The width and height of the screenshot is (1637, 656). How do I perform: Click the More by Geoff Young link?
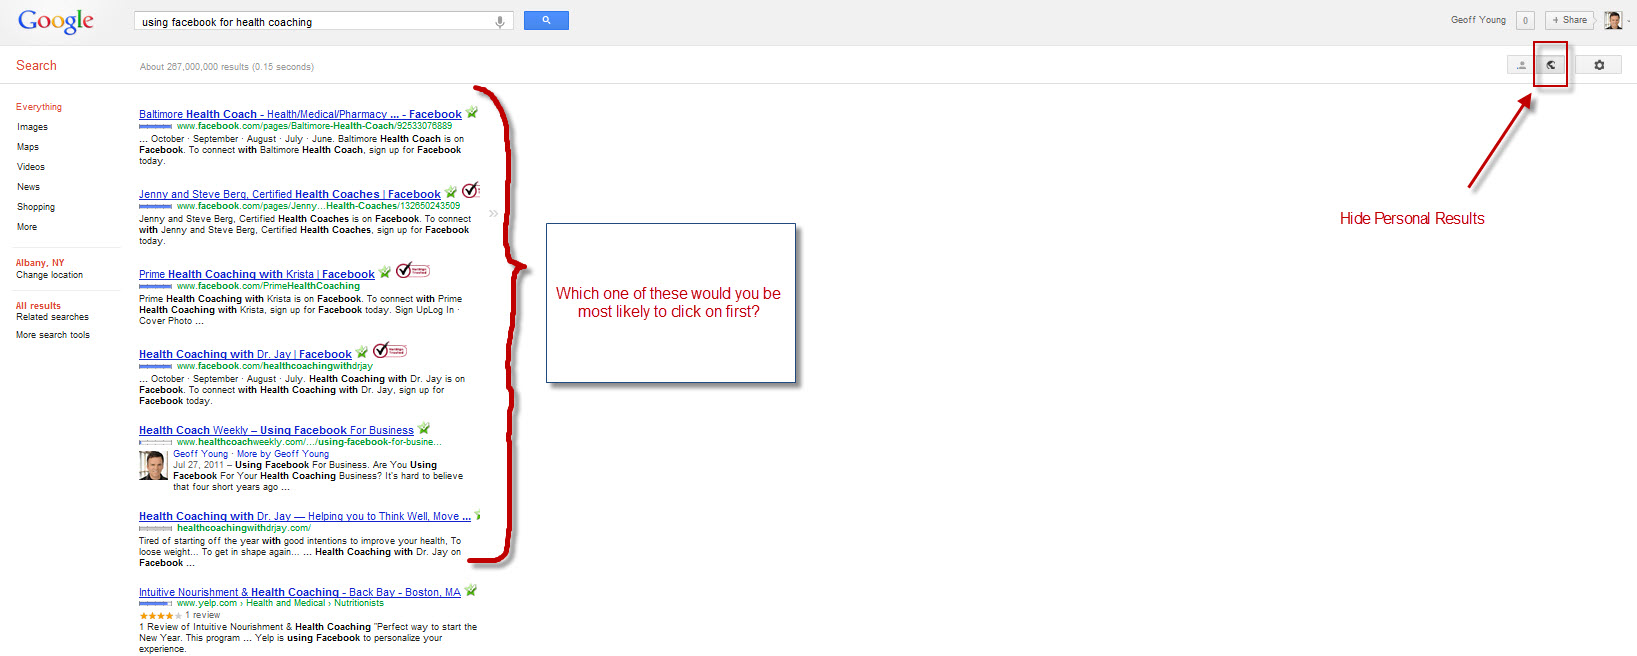[283, 454]
